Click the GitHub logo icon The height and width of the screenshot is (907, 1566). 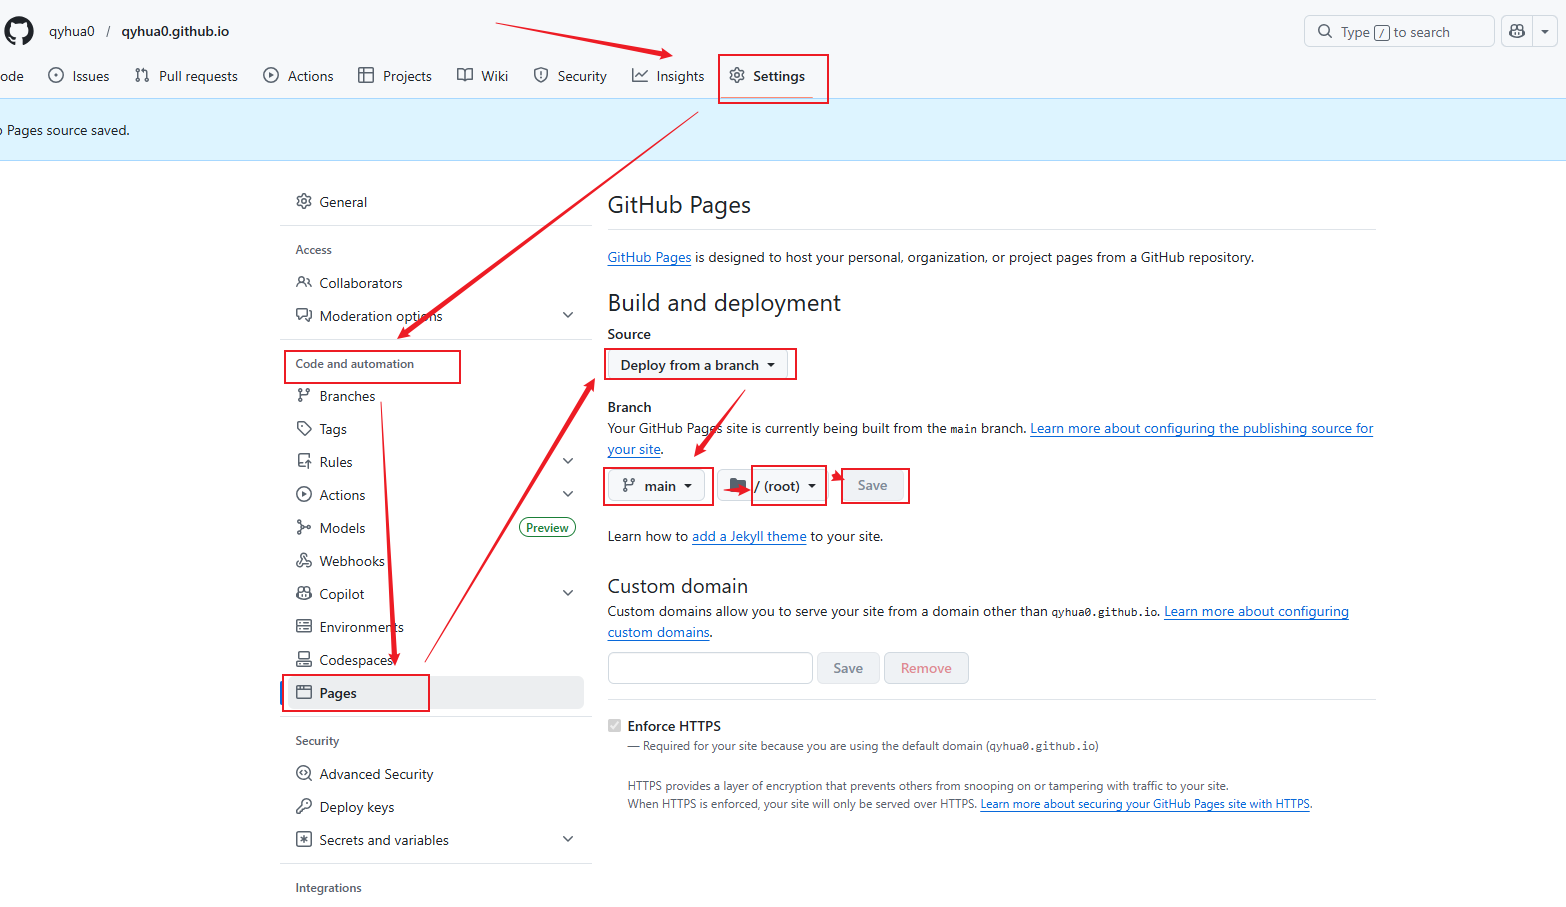point(19,31)
